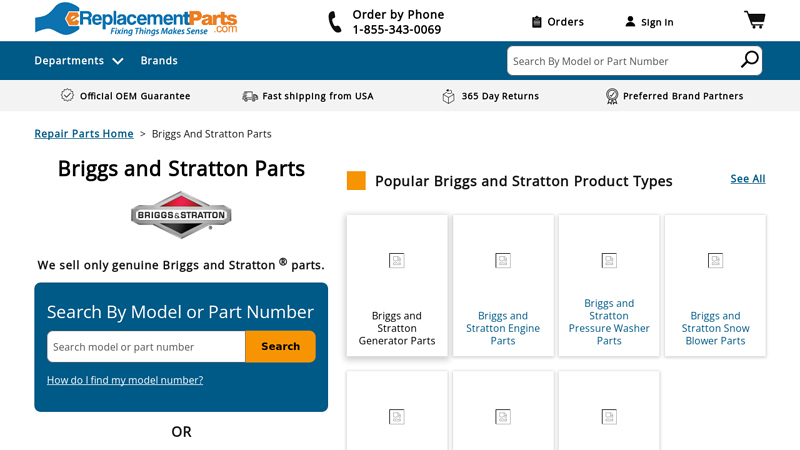Expand the Departments dropdown chevron
Image resolution: width=800 pixels, height=450 pixels.
point(118,61)
